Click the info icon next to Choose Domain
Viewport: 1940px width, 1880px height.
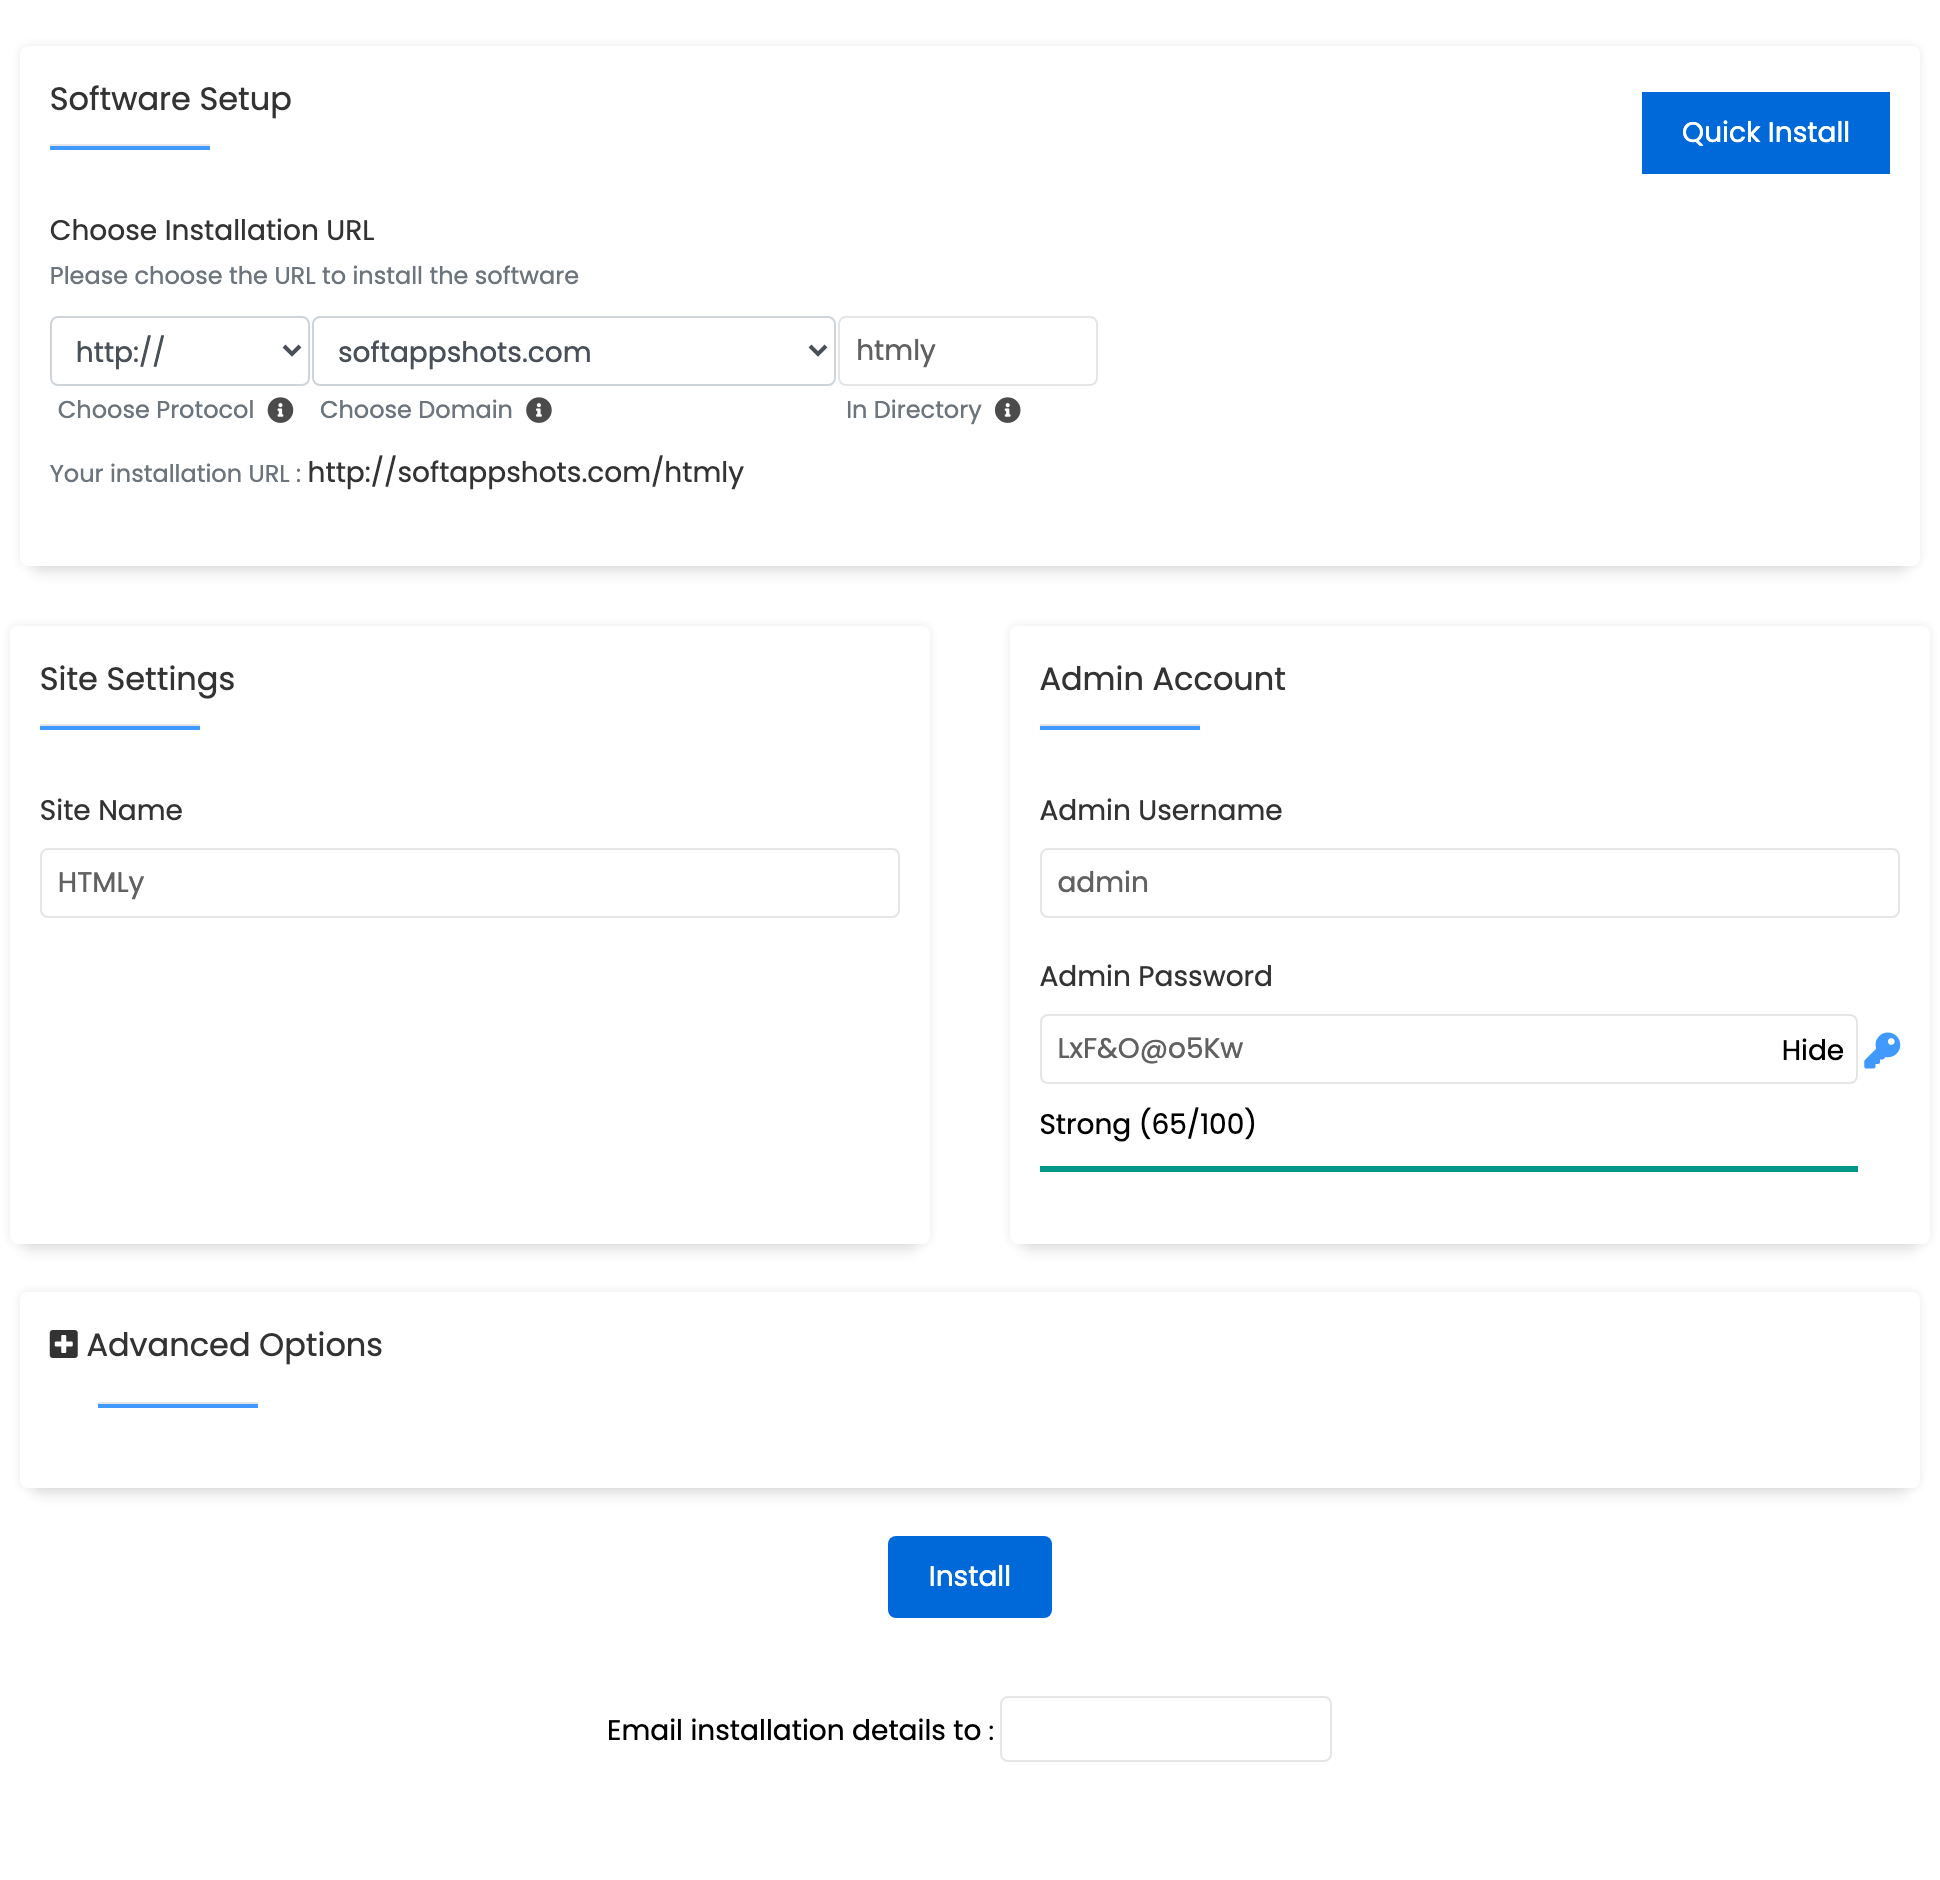tap(538, 410)
